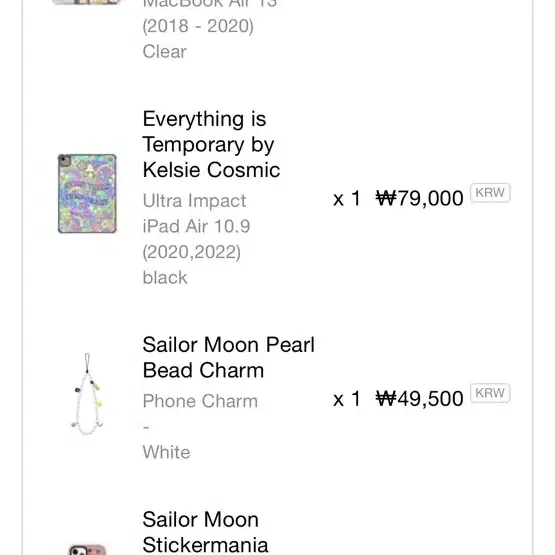The height and width of the screenshot is (555, 555).
Task: Open Sailor Moon Pearl Bead Charm title
Action: 229,357
